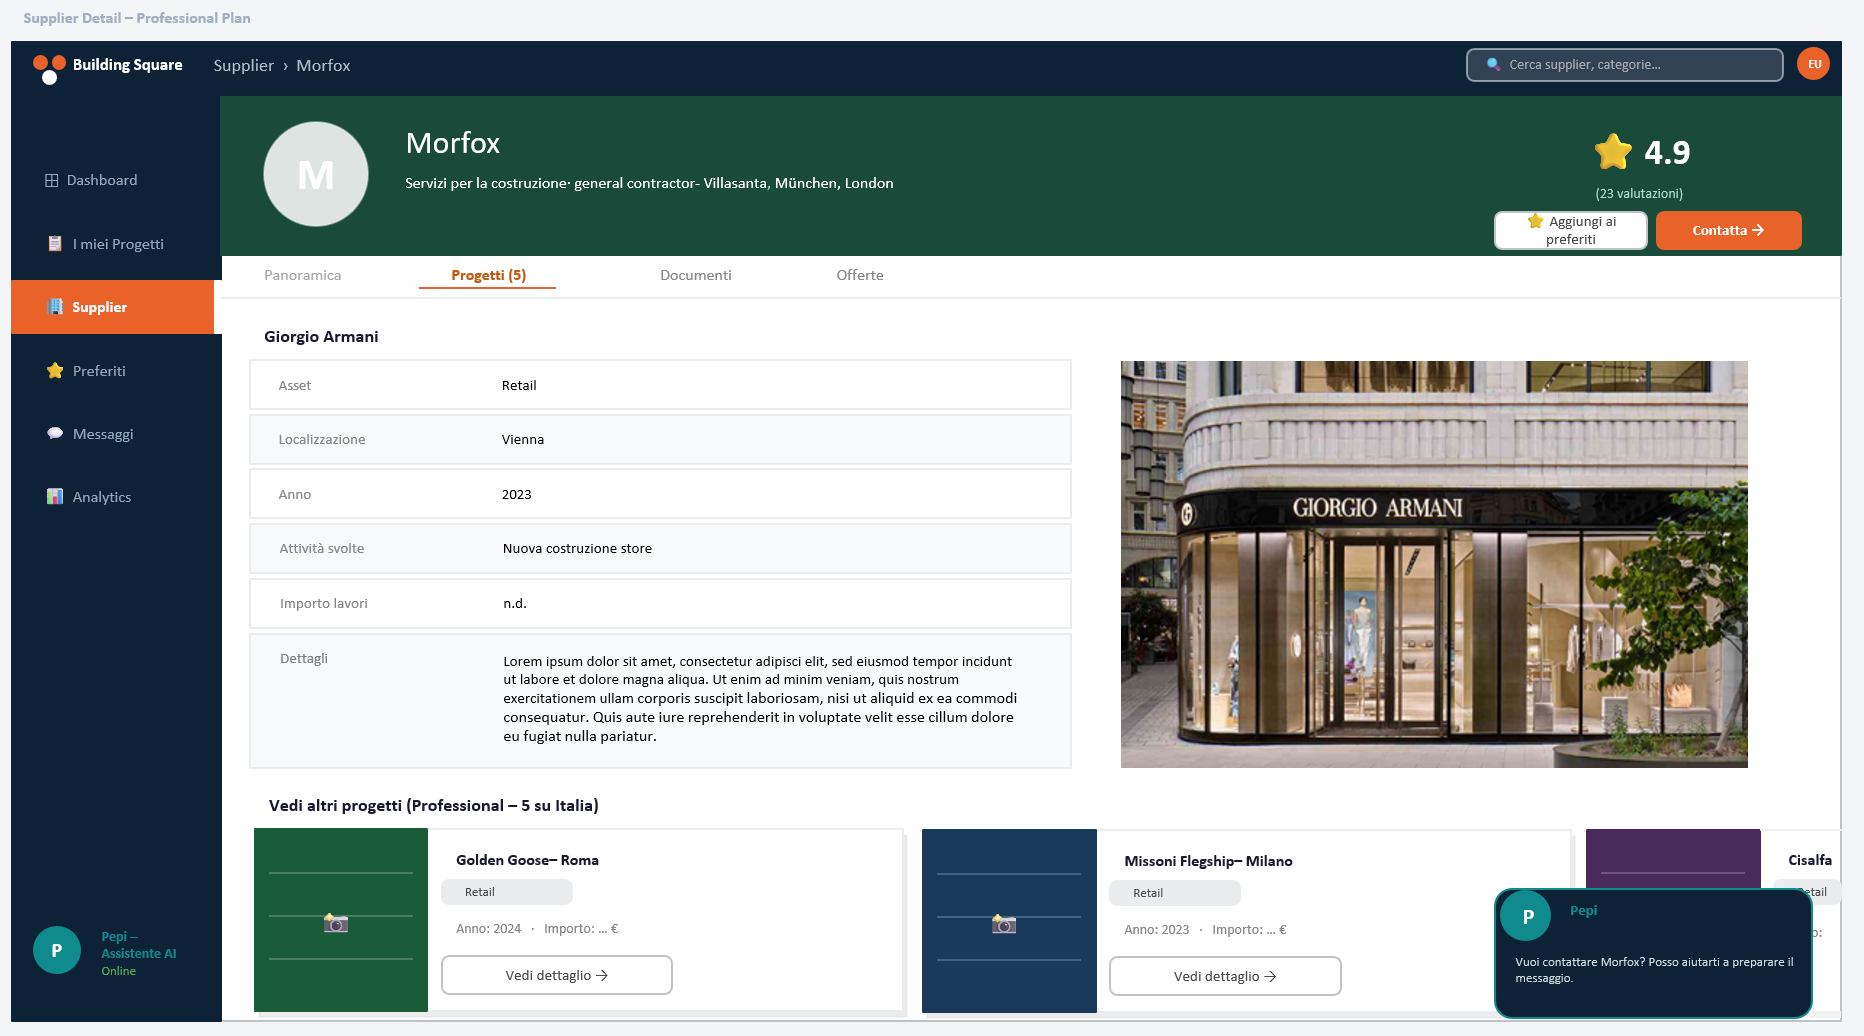
Task: Click the gold rating star icon
Action: pos(1613,152)
